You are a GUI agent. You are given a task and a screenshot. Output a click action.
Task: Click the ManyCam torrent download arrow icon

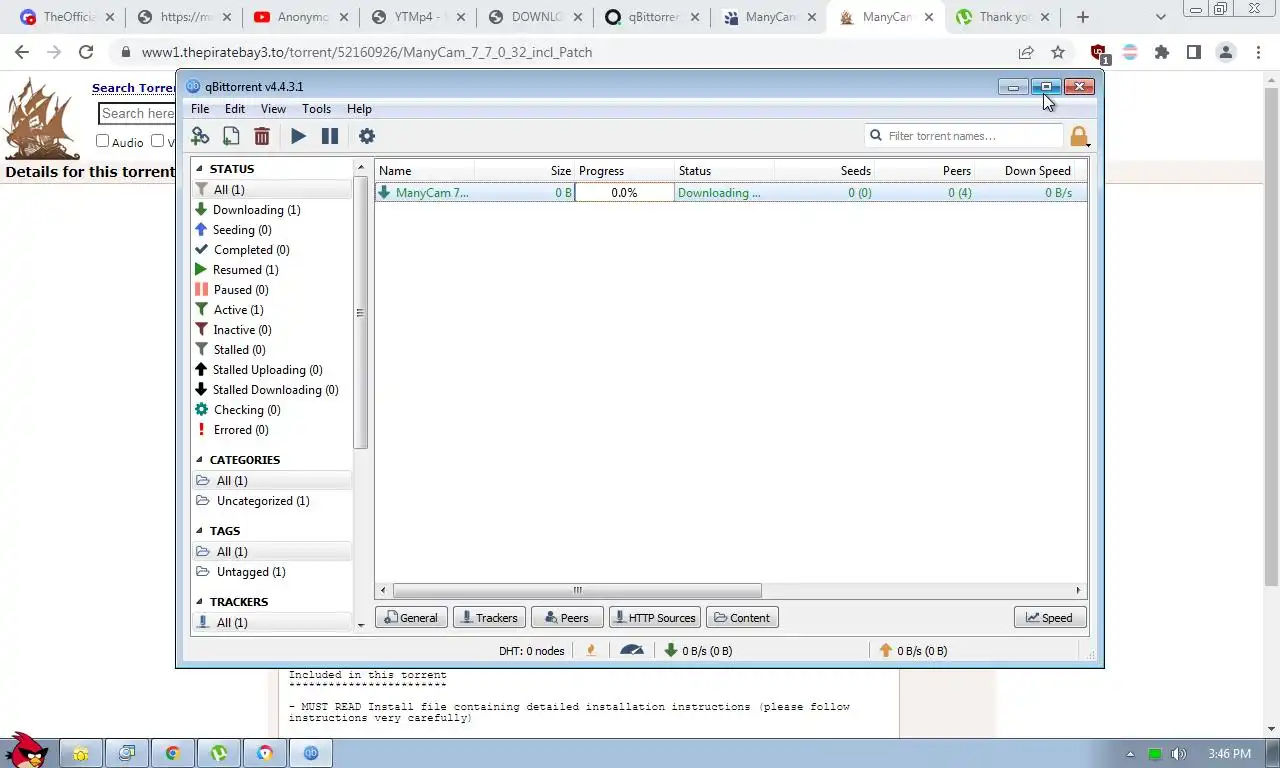click(385, 192)
